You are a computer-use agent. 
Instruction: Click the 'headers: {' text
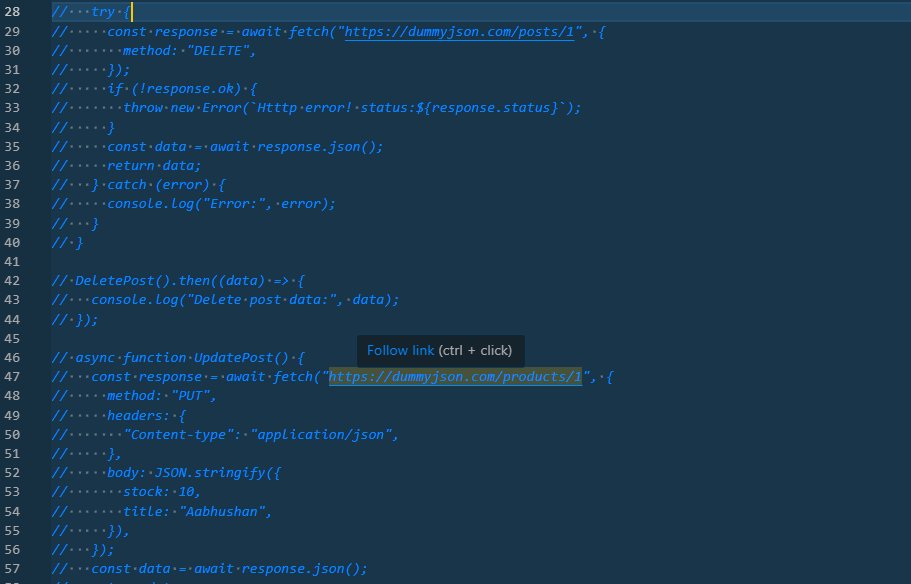pos(146,415)
